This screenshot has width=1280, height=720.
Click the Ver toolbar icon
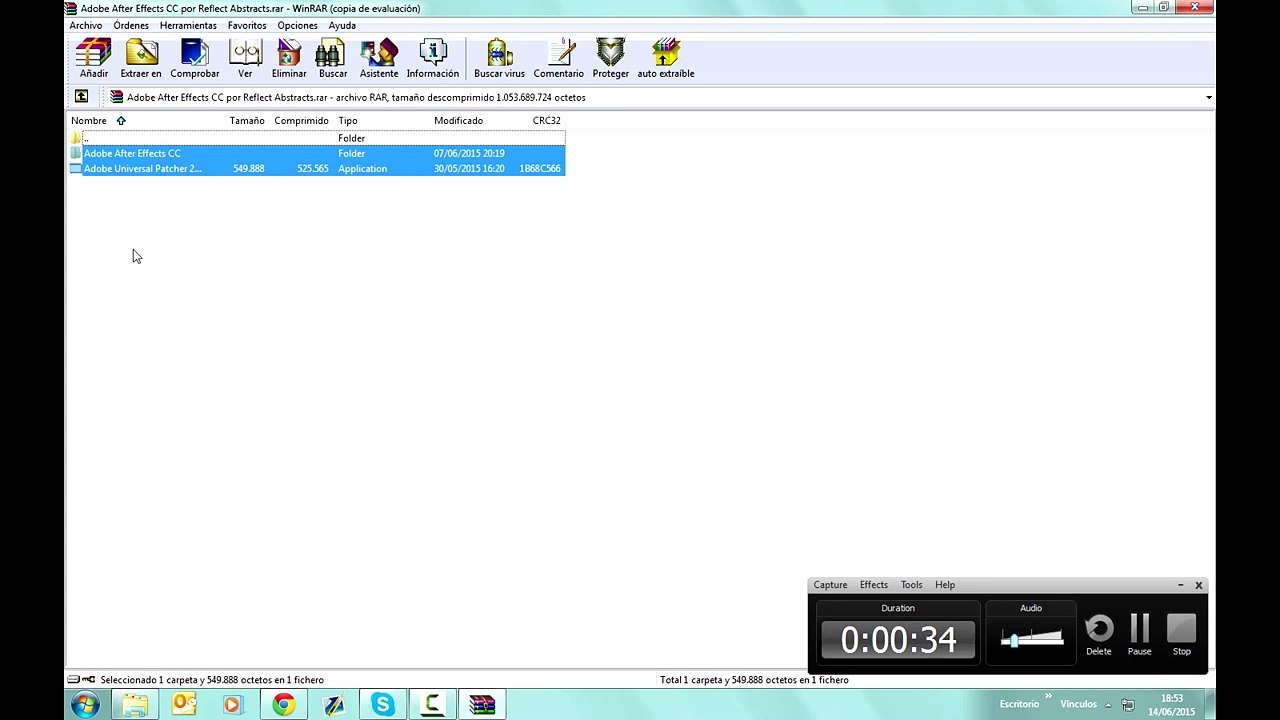(245, 59)
